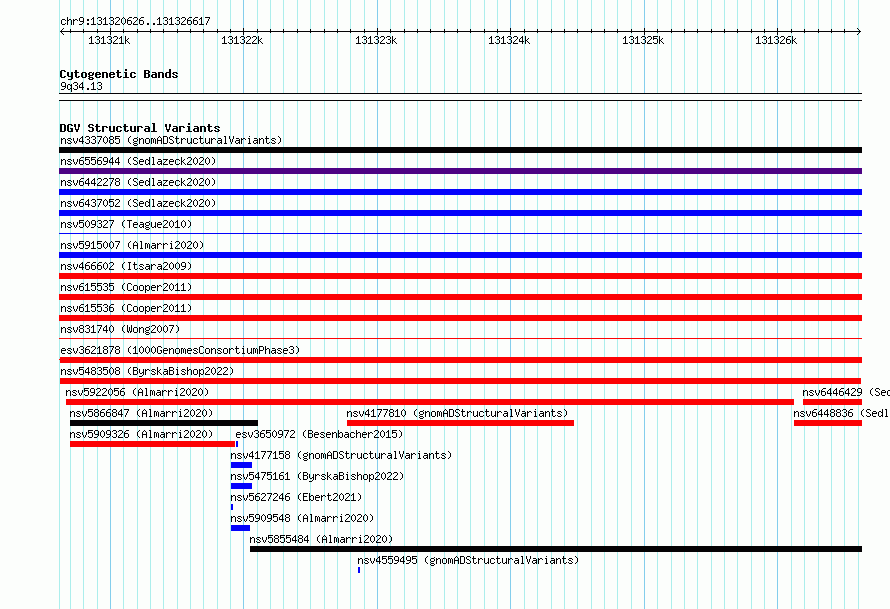Click the 131325k ruler position
This screenshot has height=609, width=890.
coord(643,40)
